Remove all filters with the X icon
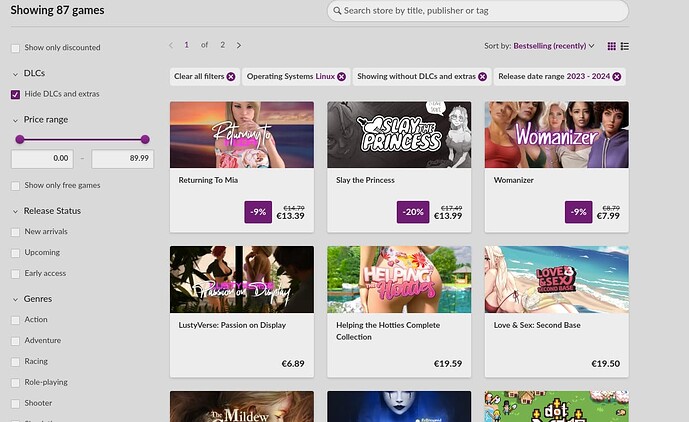This screenshot has height=422, width=689. (x=231, y=76)
